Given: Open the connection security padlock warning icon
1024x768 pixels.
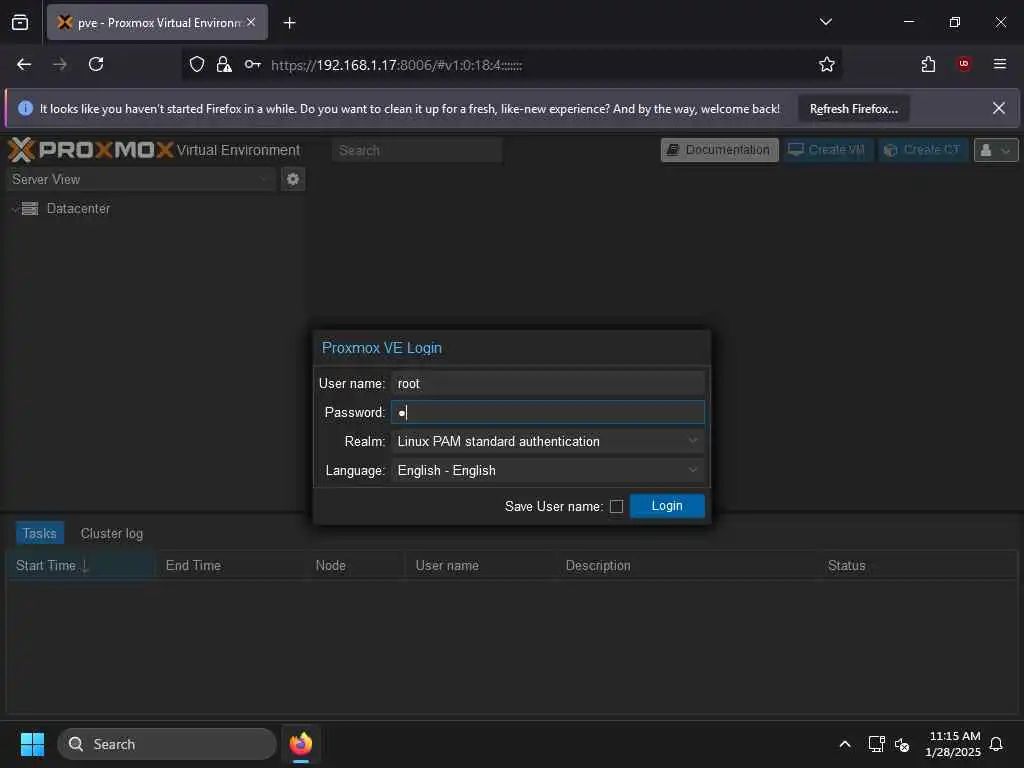Looking at the screenshot, I should 224,64.
